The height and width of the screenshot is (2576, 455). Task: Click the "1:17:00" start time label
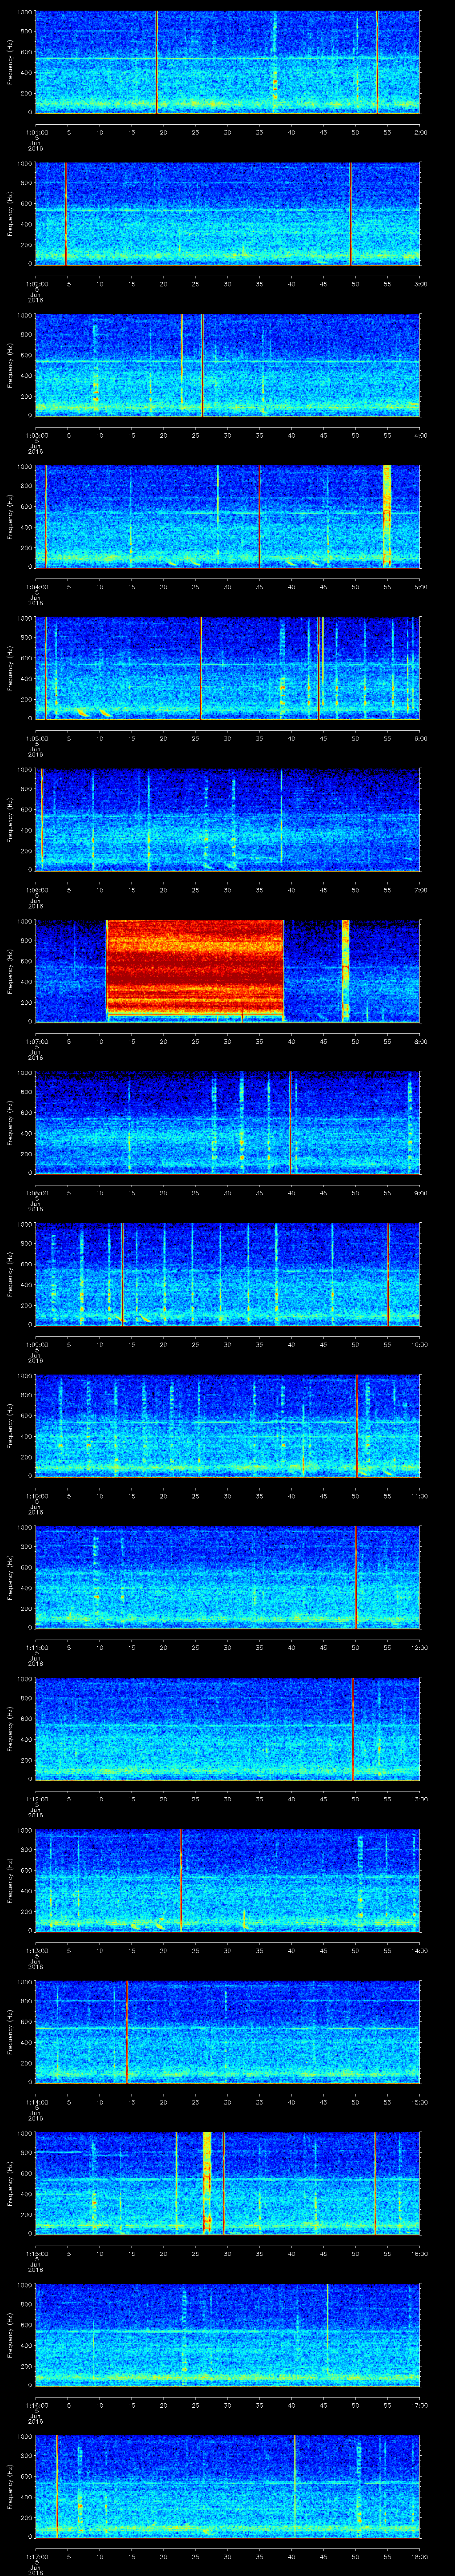36,2556
